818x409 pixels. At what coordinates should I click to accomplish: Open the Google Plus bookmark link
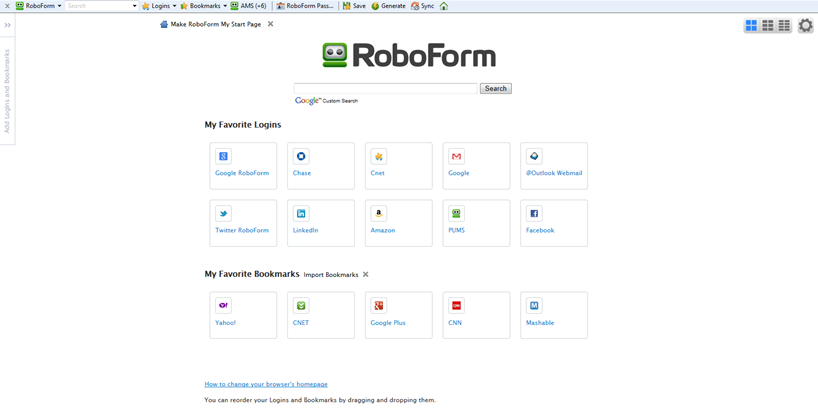point(388,322)
